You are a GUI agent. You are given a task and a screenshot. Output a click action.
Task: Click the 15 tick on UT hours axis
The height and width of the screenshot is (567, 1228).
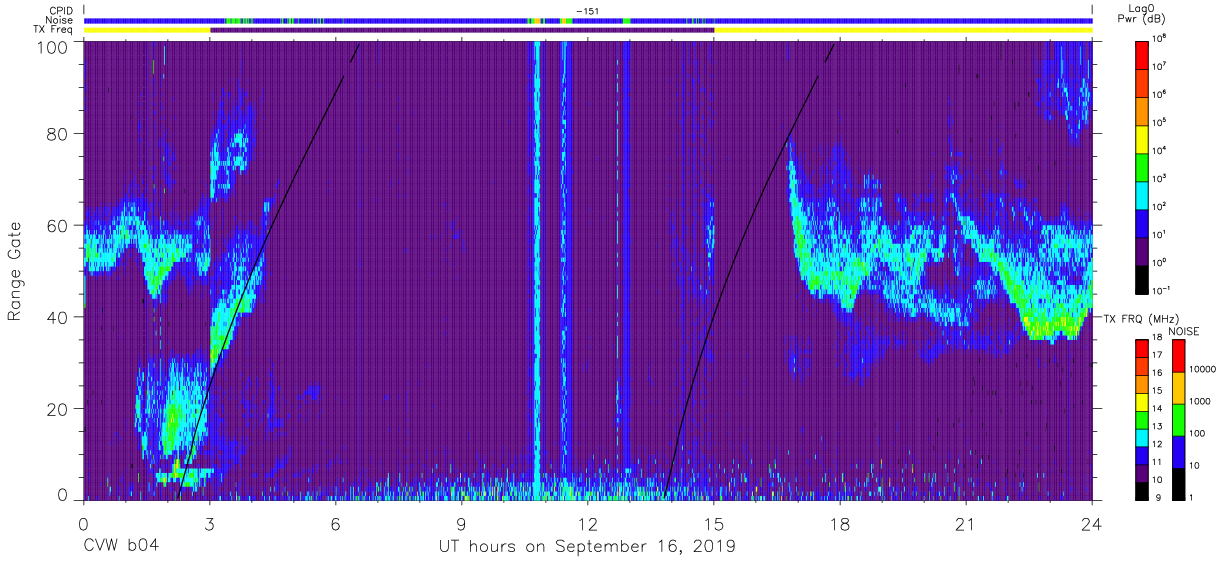click(714, 525)
